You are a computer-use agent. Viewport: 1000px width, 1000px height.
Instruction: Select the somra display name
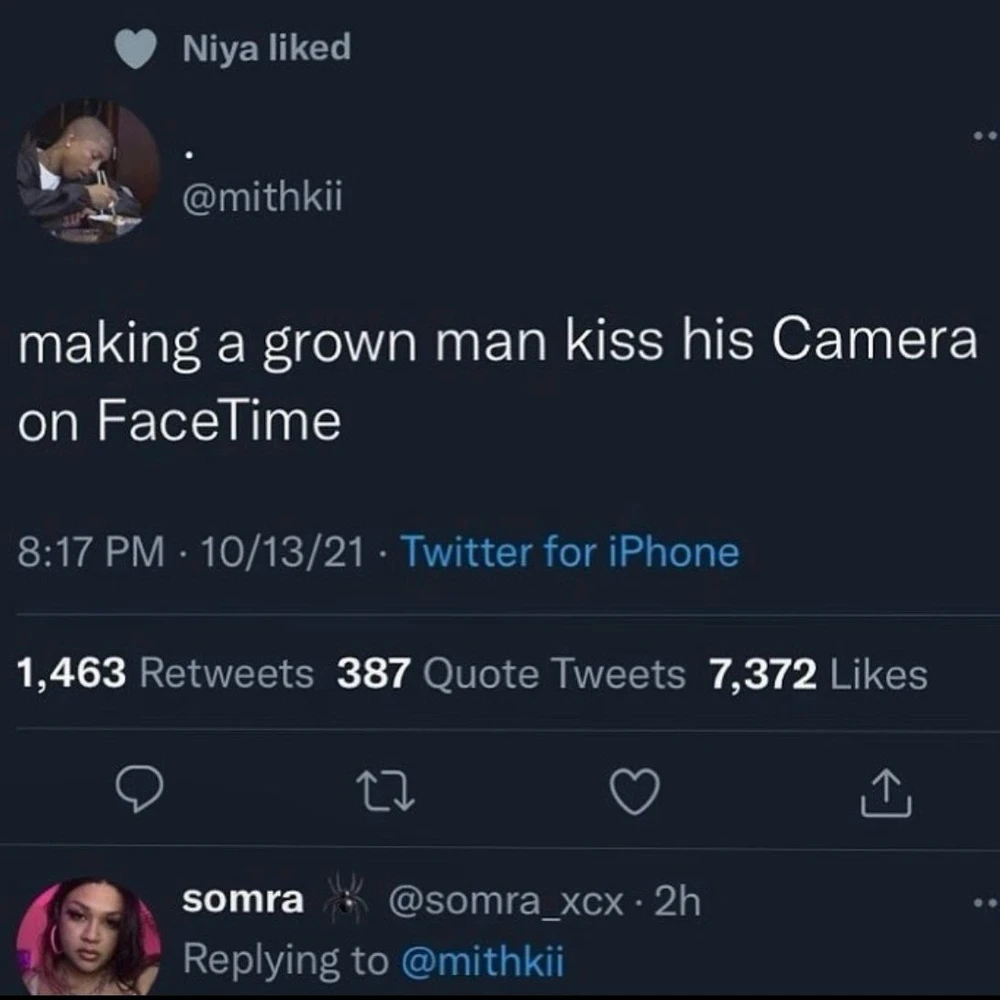pos(243,901)
